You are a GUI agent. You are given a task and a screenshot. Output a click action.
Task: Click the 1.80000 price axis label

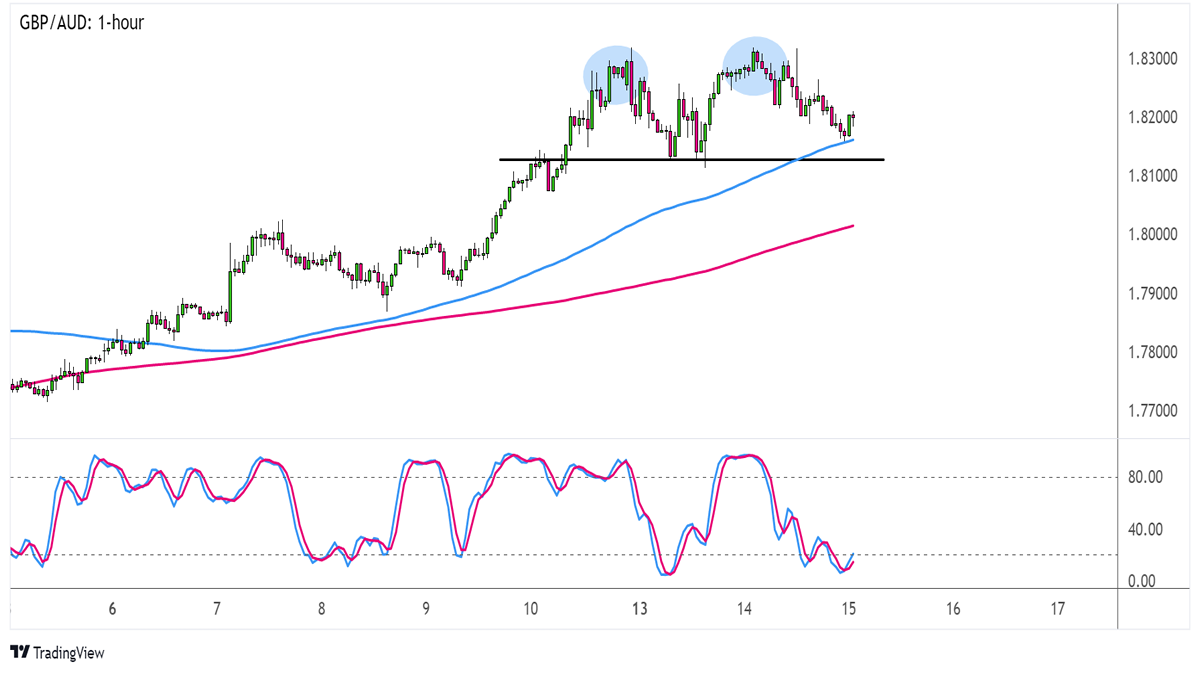[x=1155, y=235]
